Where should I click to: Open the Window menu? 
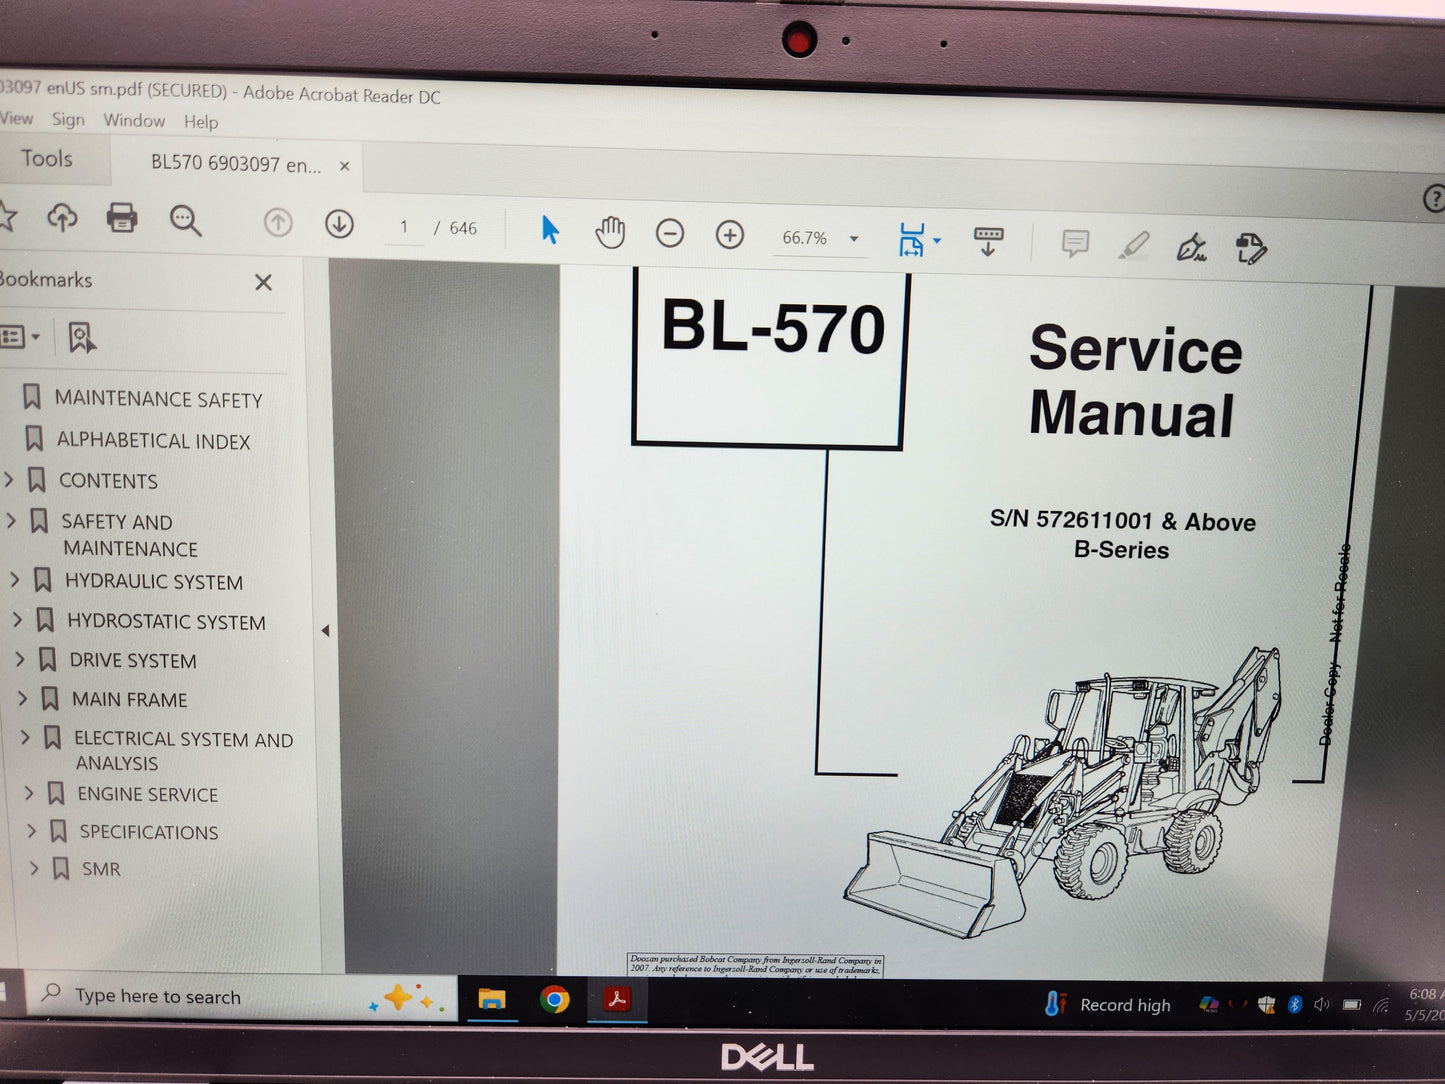pyautogui.click(x=134, y=120)
